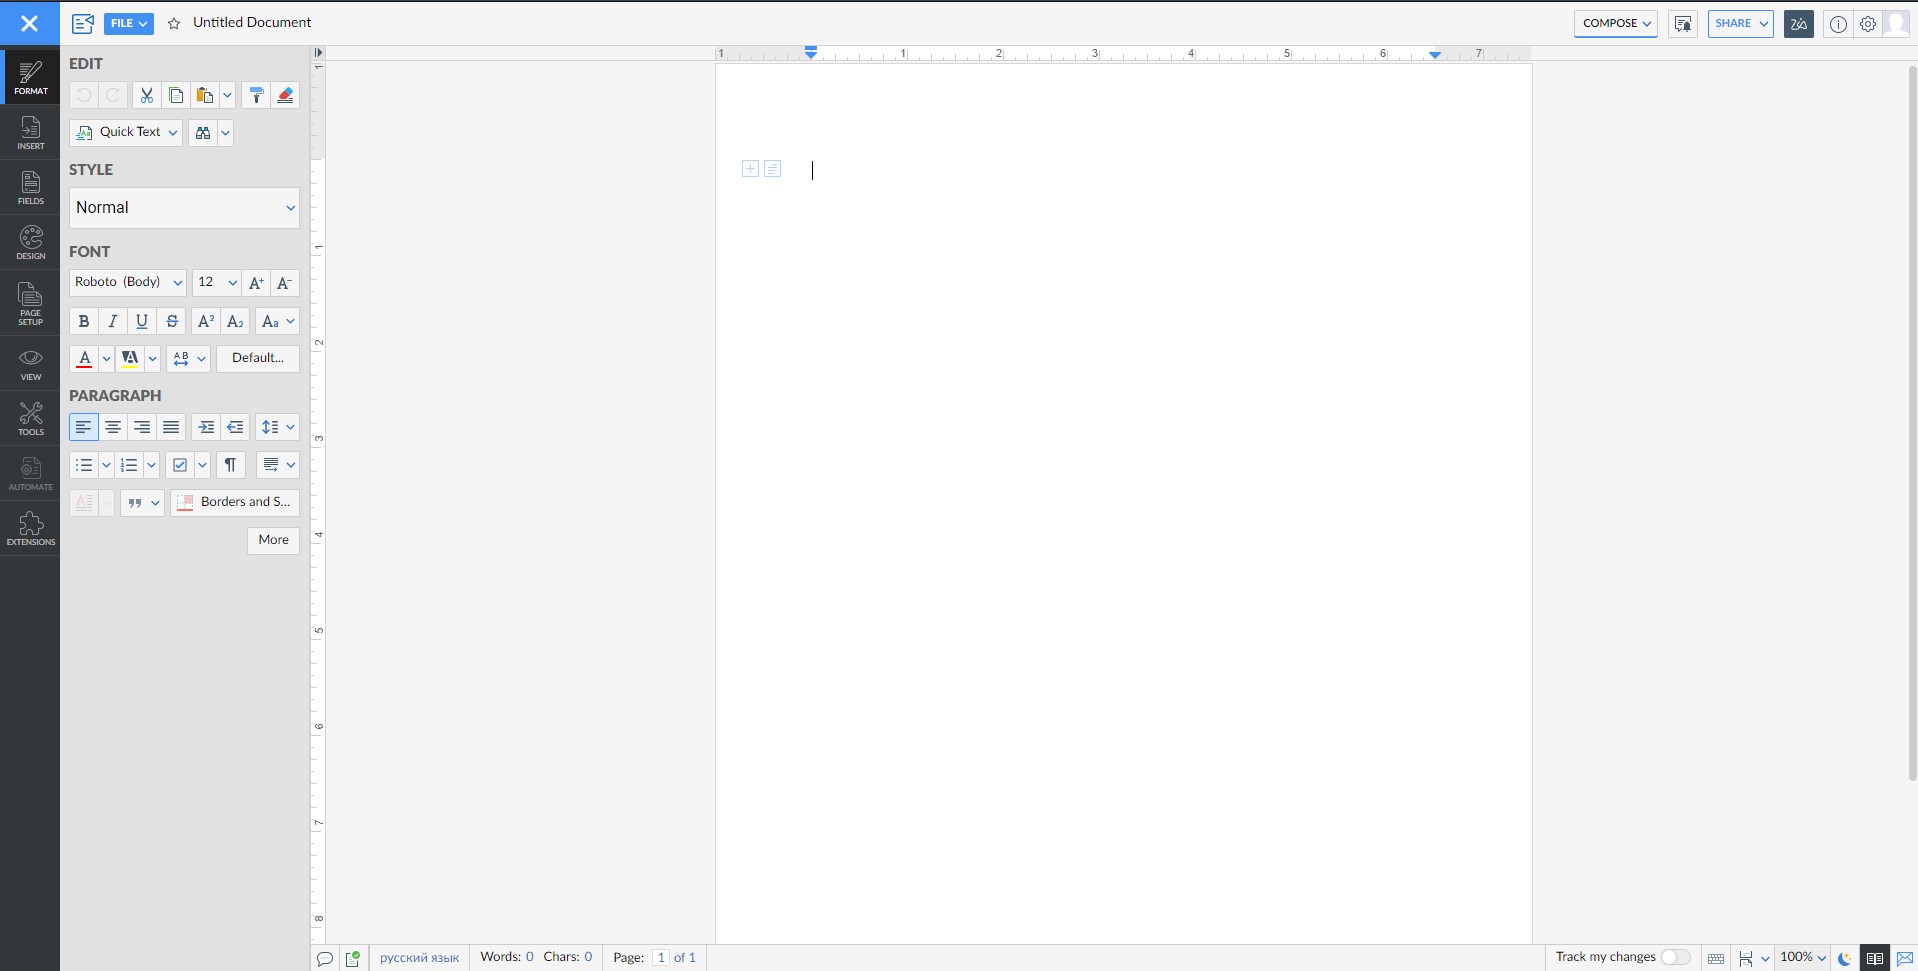
Task: Click the Superscript icon
Action: [206, 321]
